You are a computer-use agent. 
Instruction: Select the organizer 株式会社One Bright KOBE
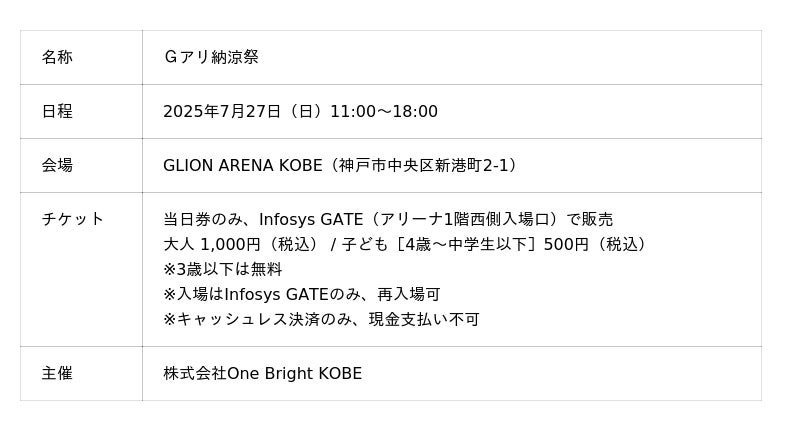point(262,373)
